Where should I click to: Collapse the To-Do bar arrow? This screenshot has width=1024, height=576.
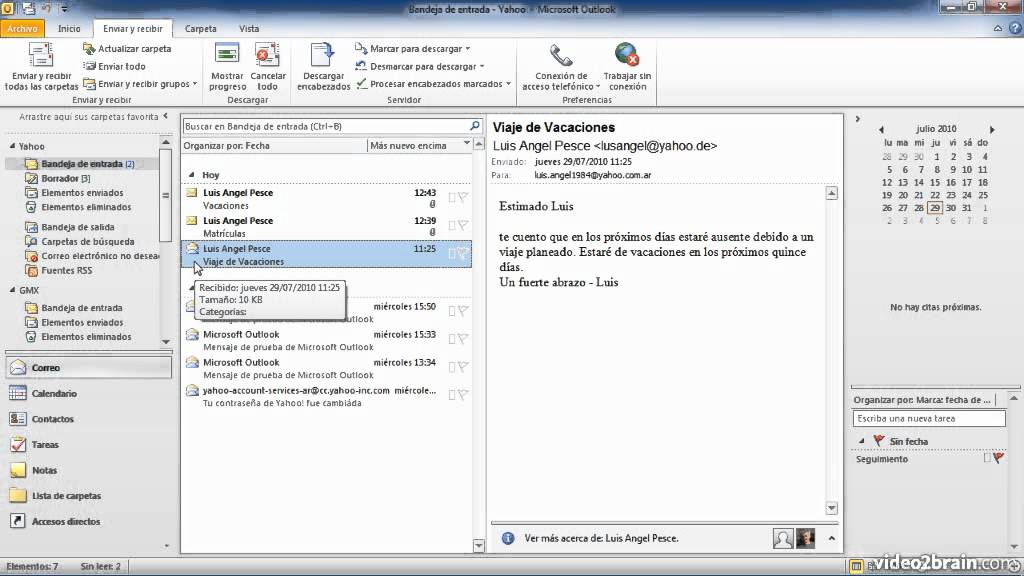(857, 119)
